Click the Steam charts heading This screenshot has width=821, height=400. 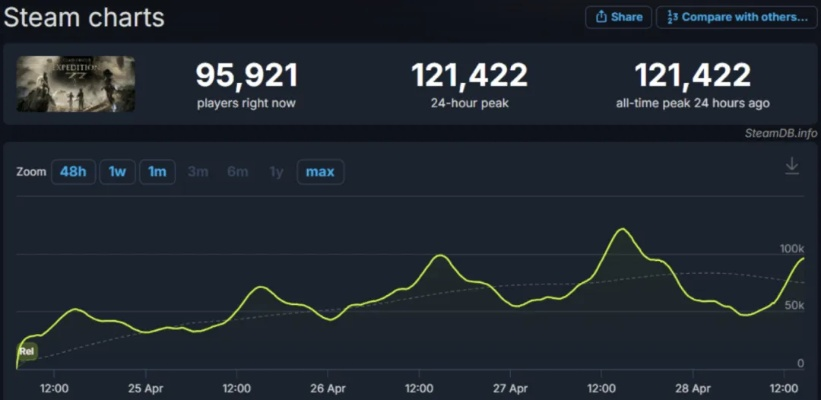[x=84, y=18]
